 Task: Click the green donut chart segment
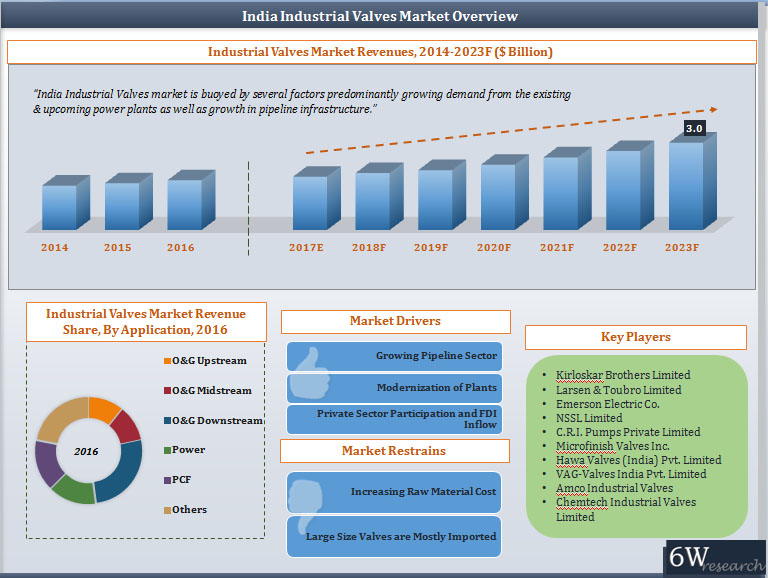[74, 490]
